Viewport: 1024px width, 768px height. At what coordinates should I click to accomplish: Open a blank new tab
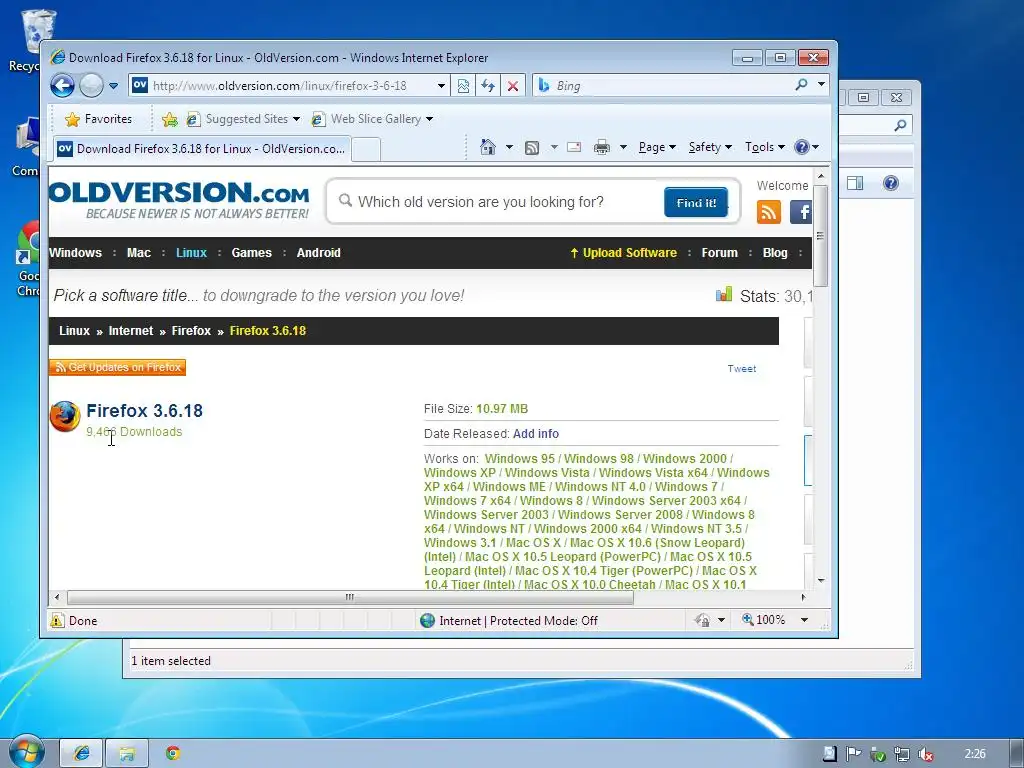pyautogui.click(x=366, y=149)
